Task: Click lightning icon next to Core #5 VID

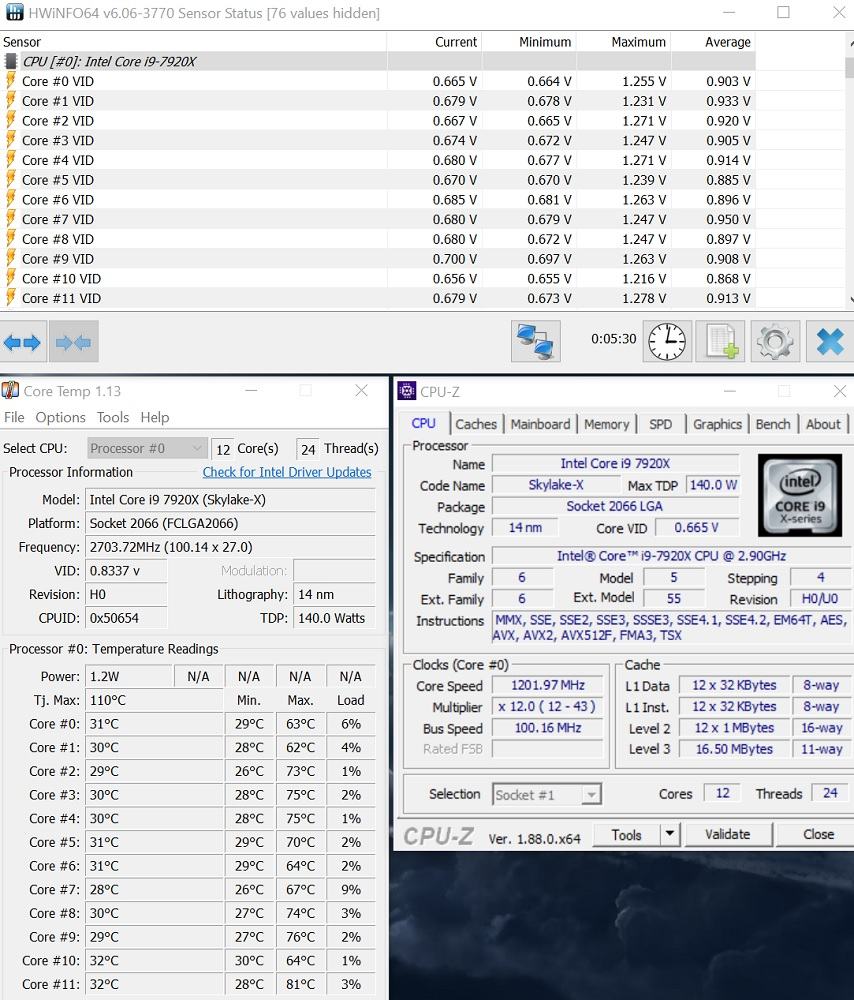Action: click(x=10, y=180)
